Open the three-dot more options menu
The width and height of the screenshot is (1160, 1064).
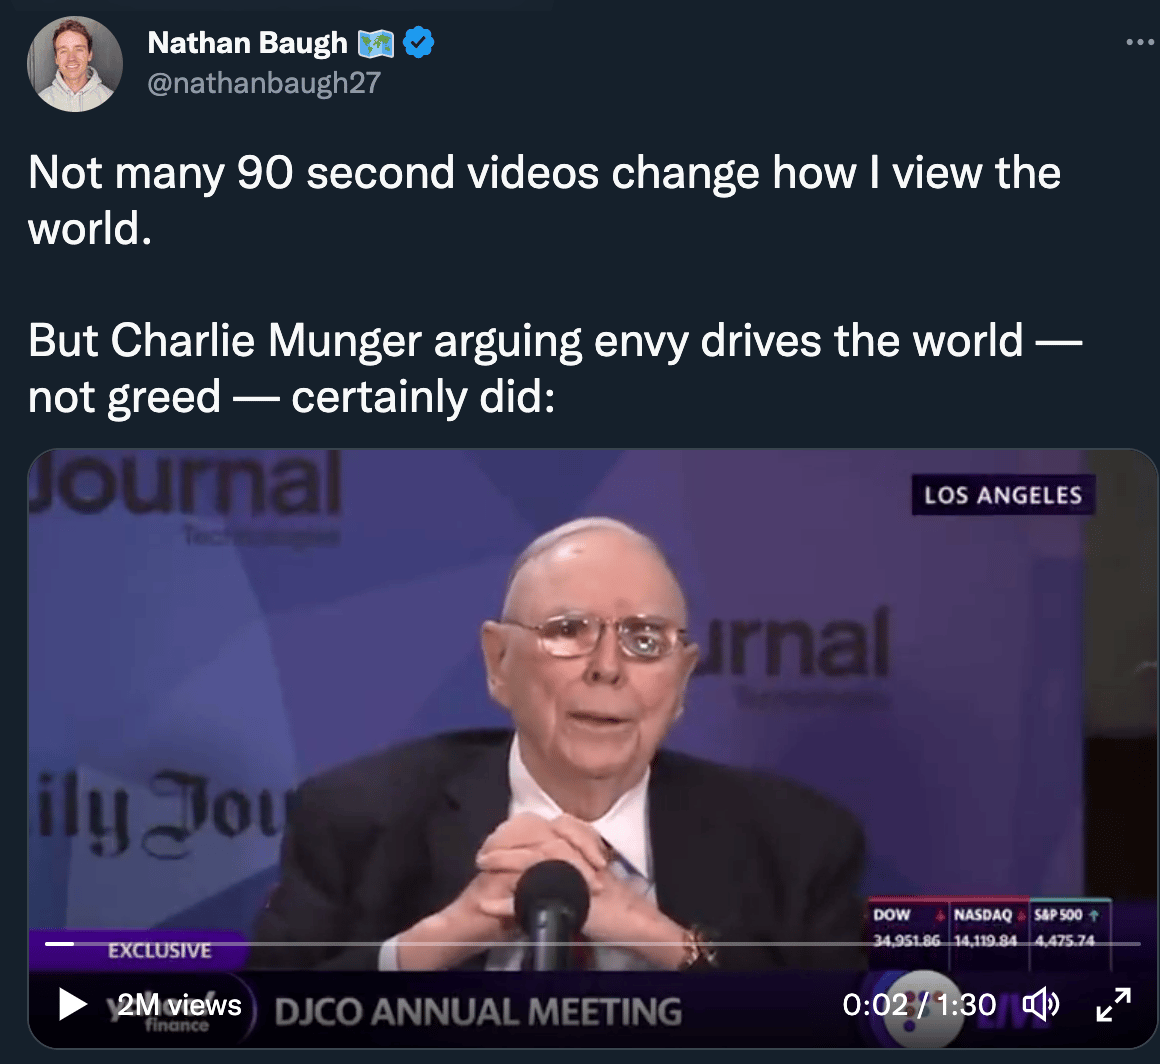[x=1140, y=43]
